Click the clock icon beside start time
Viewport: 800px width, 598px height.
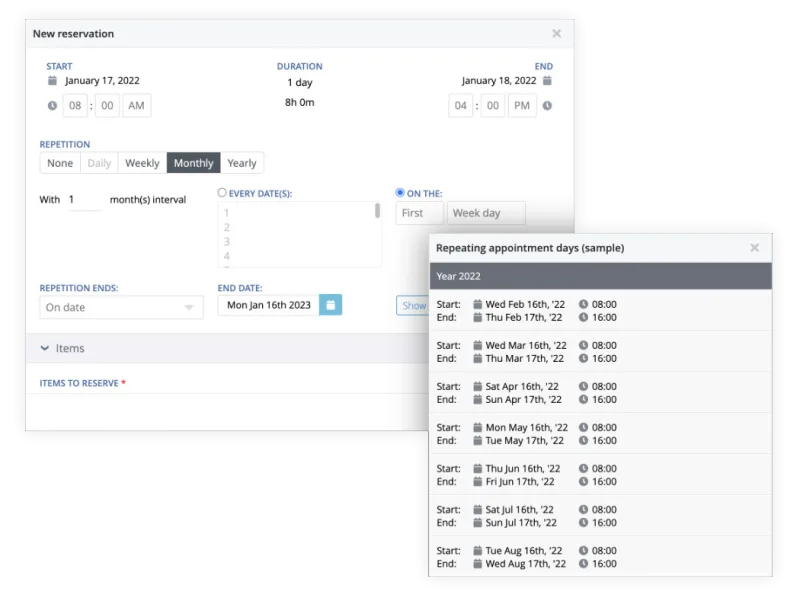52,106
